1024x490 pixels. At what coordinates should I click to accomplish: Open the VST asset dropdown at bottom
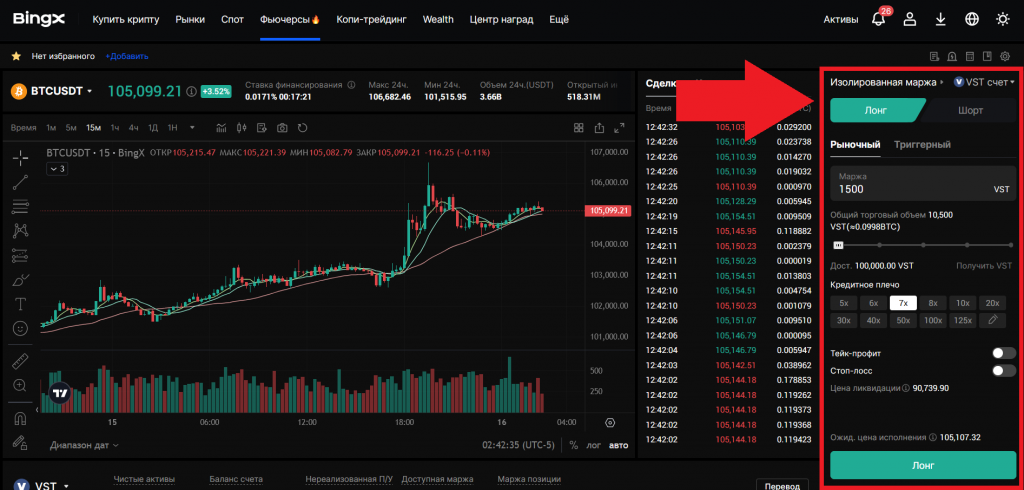43,486
